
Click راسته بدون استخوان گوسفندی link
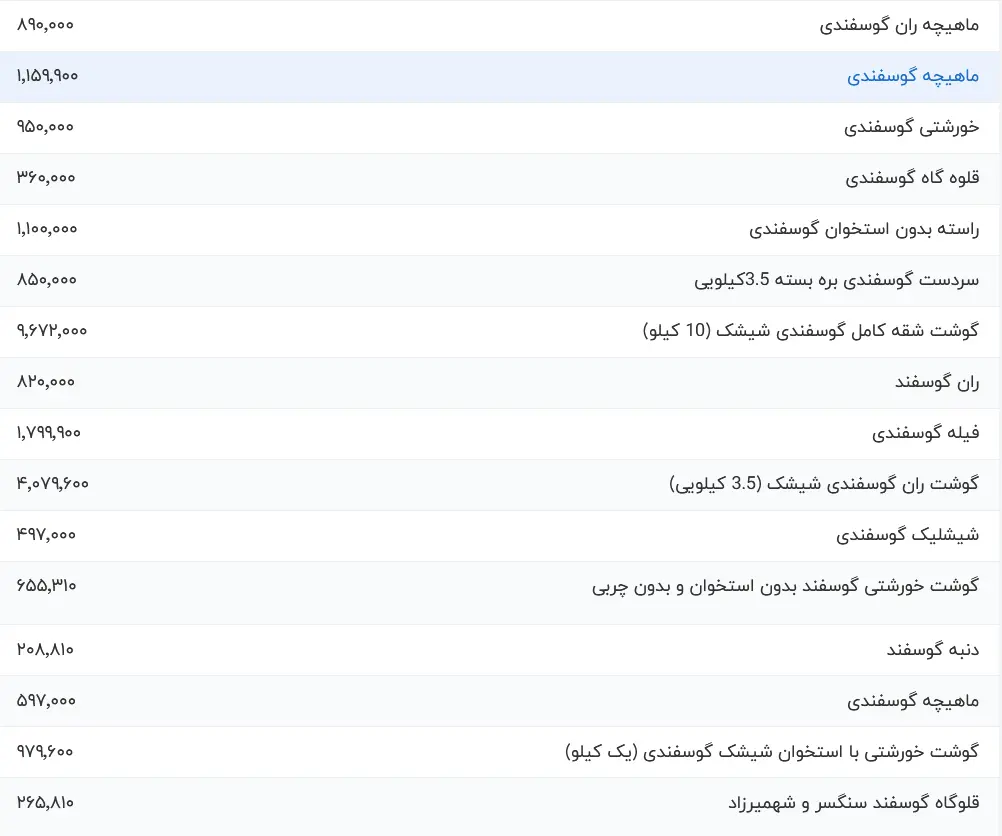864,229
